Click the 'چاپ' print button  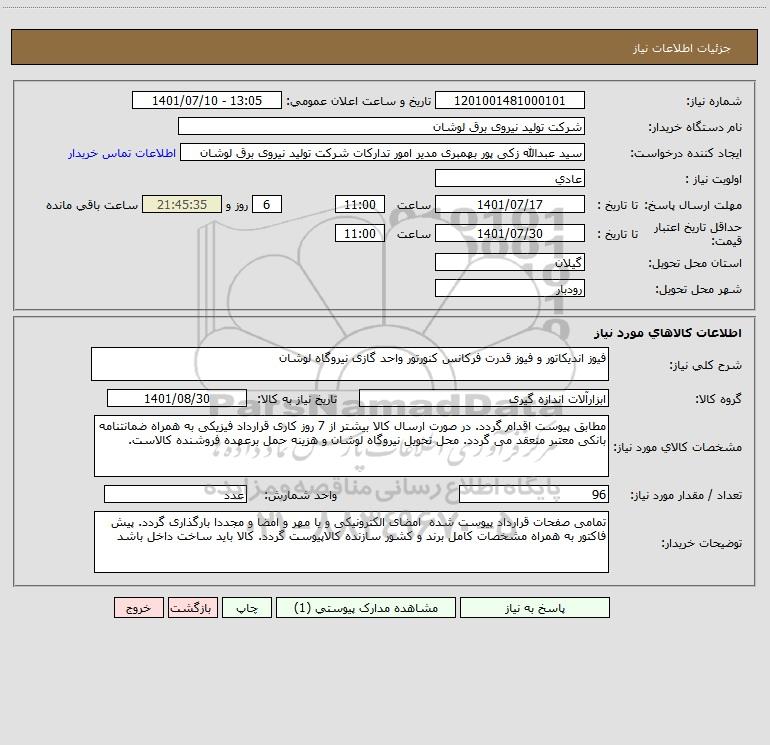247,607
